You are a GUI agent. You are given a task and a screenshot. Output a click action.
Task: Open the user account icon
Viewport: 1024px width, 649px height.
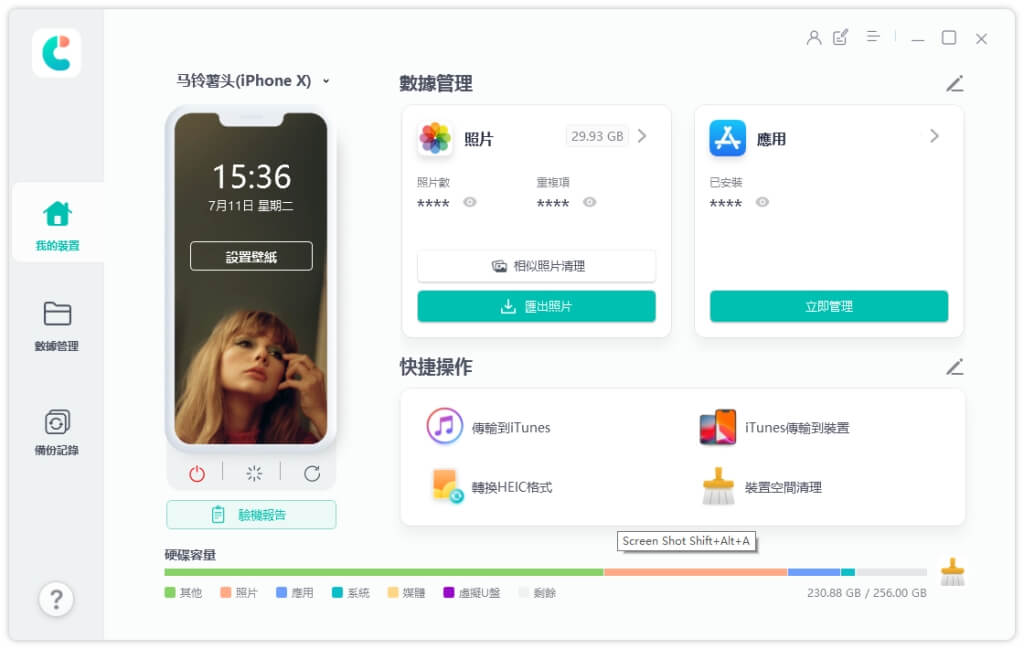[814, 38]
